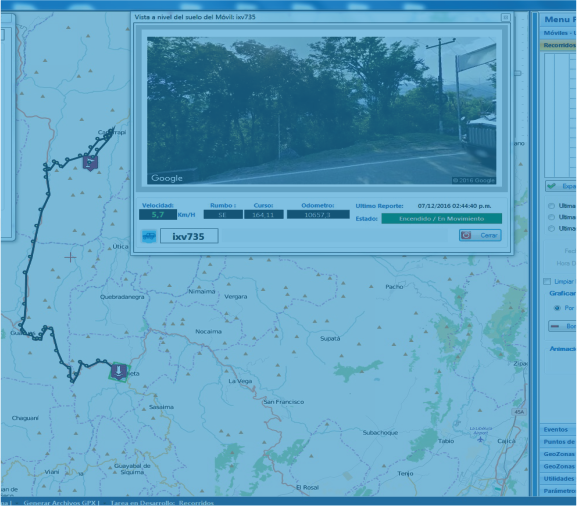Click the Ultimo Reporte date 07/12/2016
This screenshot has height=506, width=577.
(x=454, y=206)
